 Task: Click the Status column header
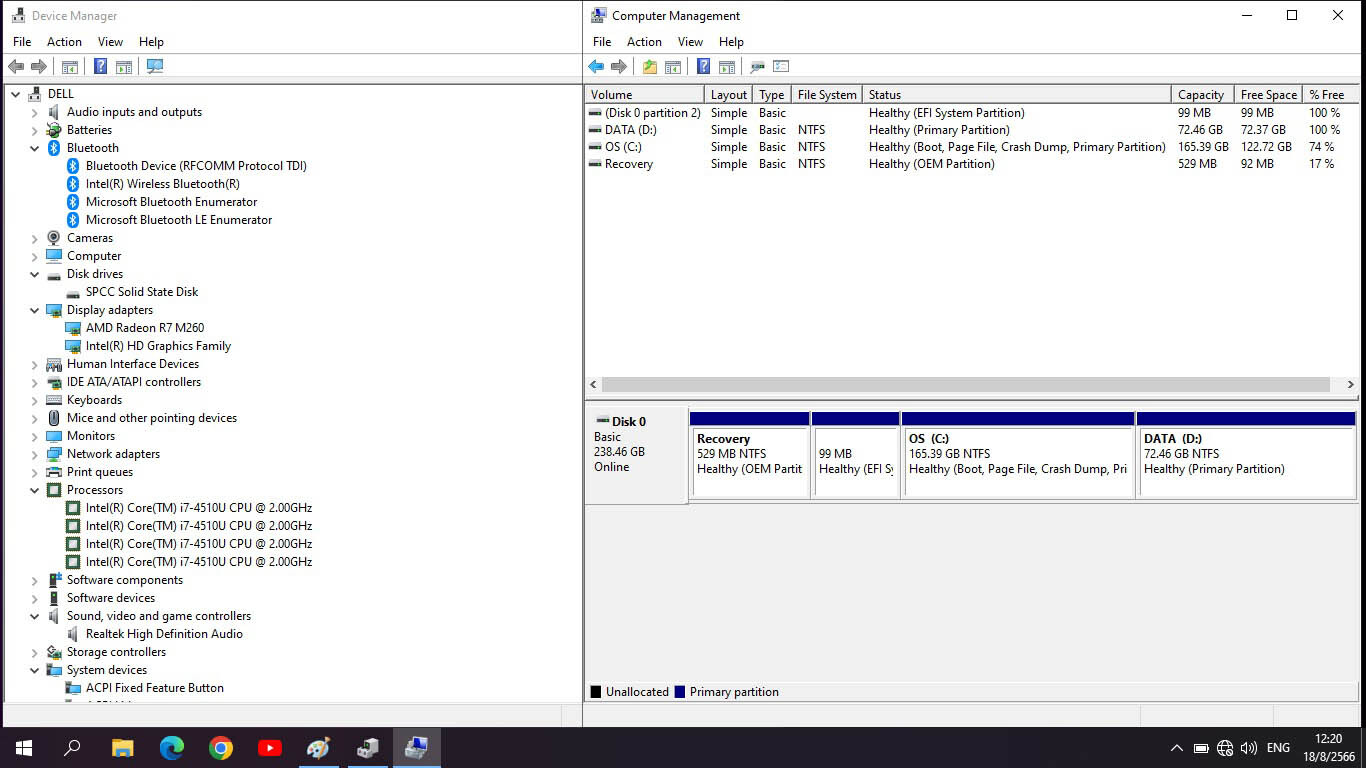point(1016,95)
